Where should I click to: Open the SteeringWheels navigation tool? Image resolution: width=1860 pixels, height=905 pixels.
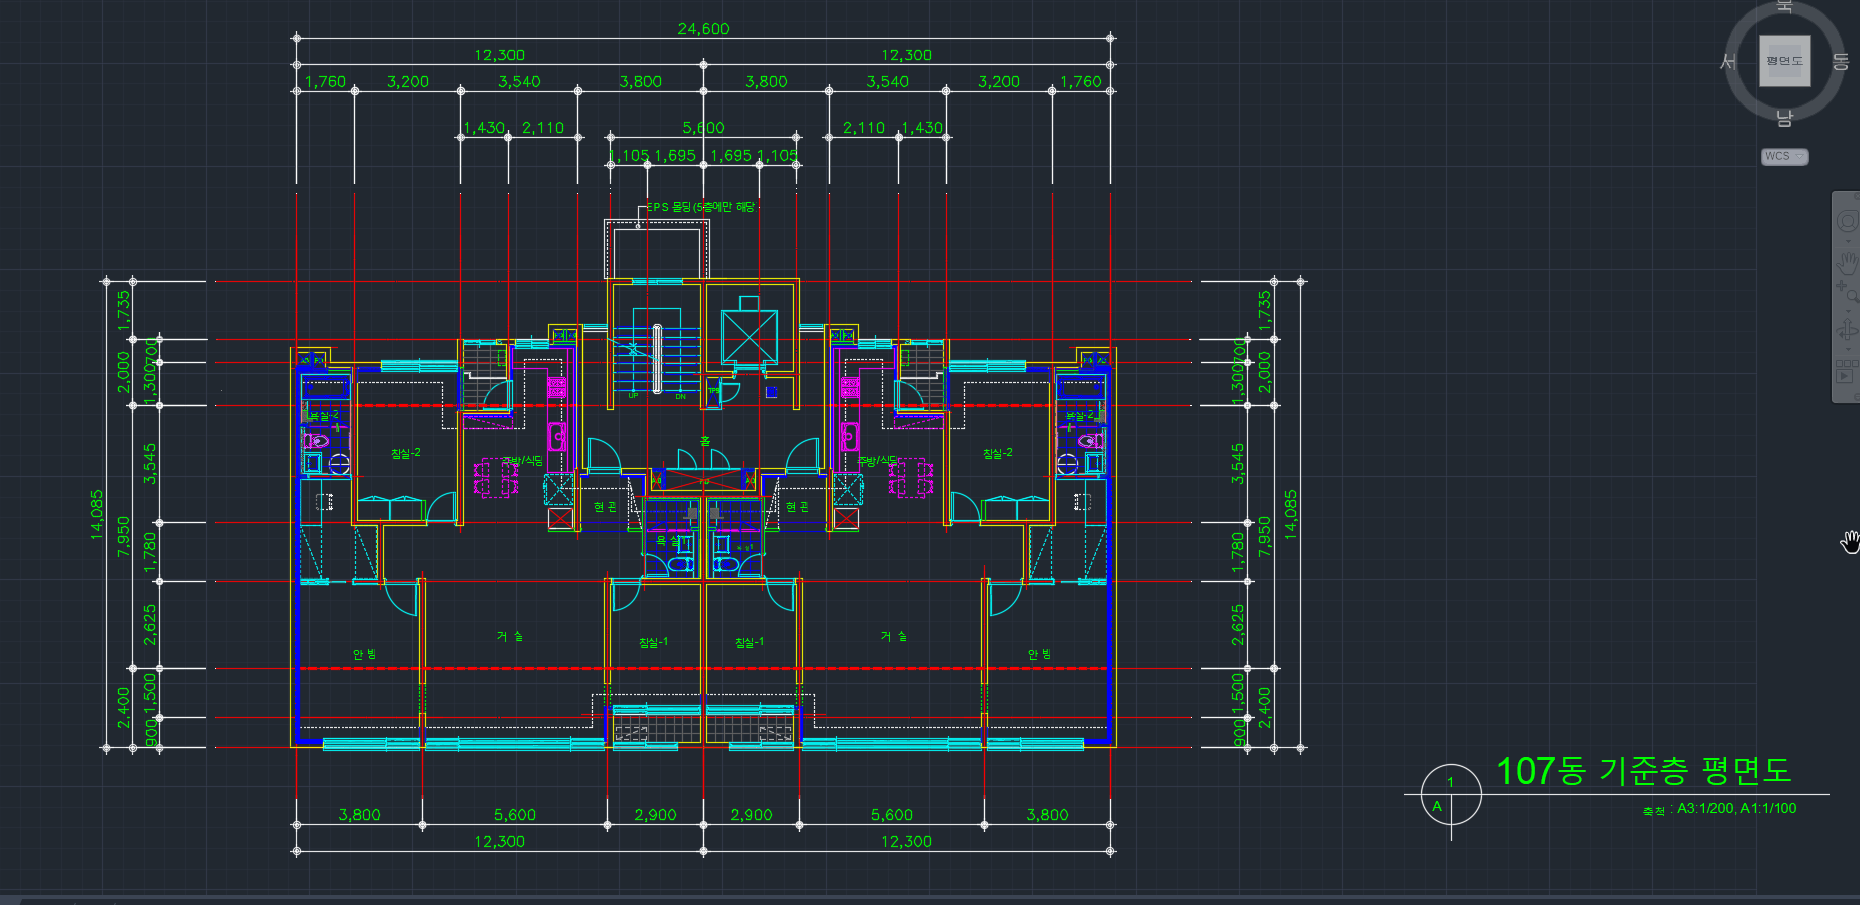[x=1847, y=221]
